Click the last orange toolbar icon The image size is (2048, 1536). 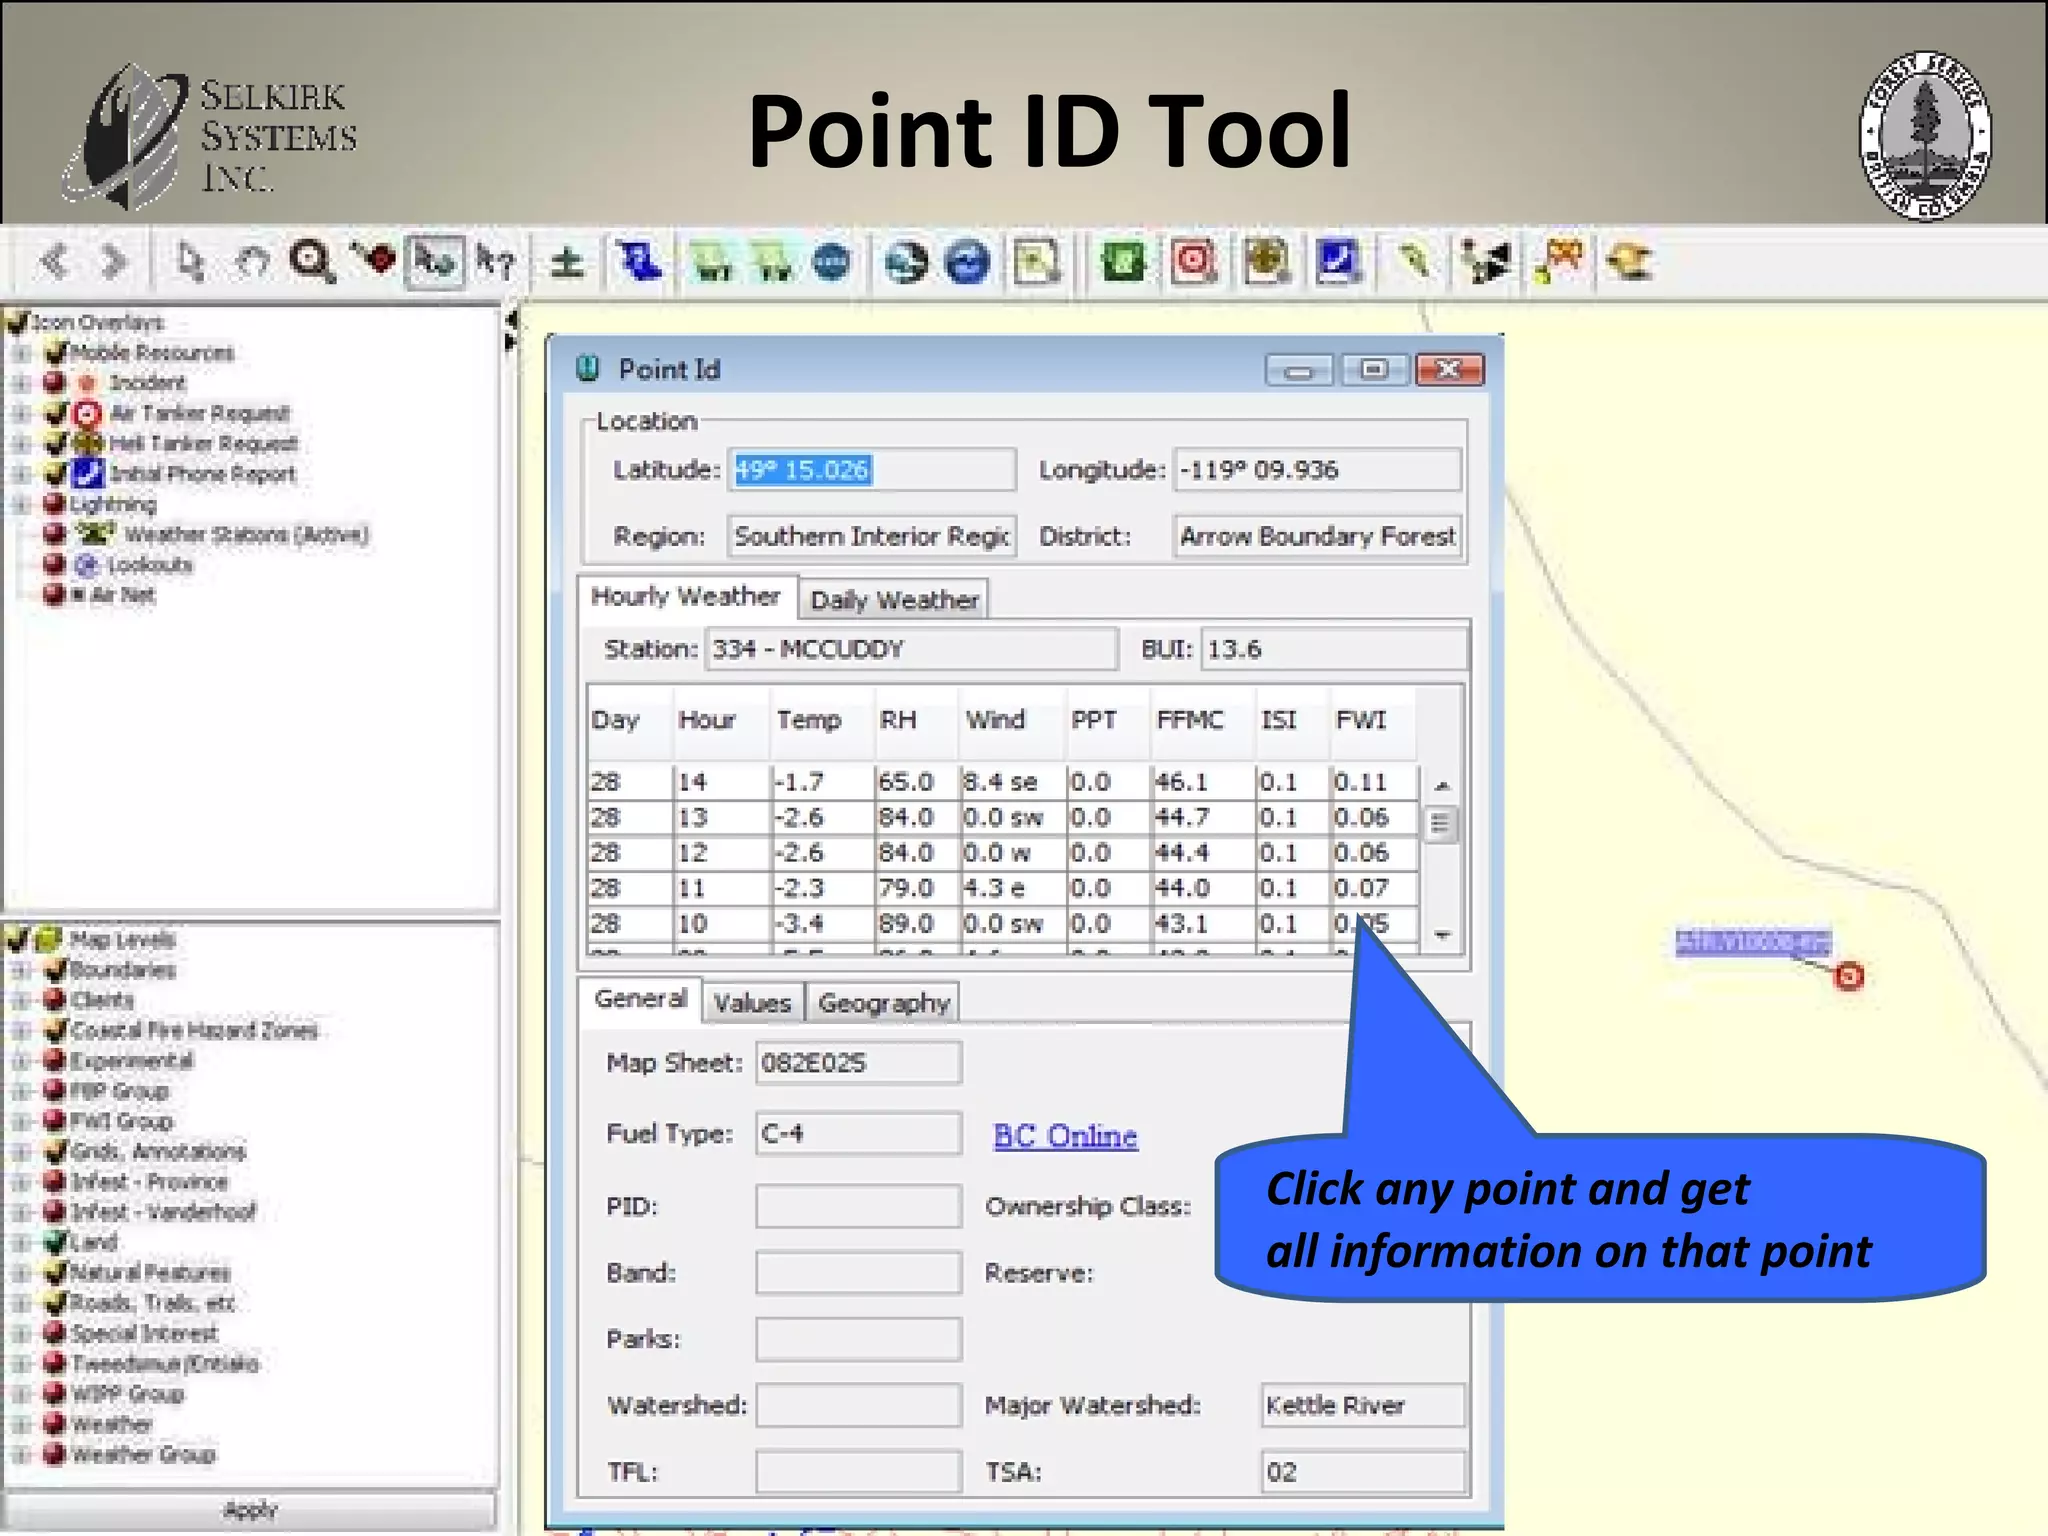coord(1630,262)
